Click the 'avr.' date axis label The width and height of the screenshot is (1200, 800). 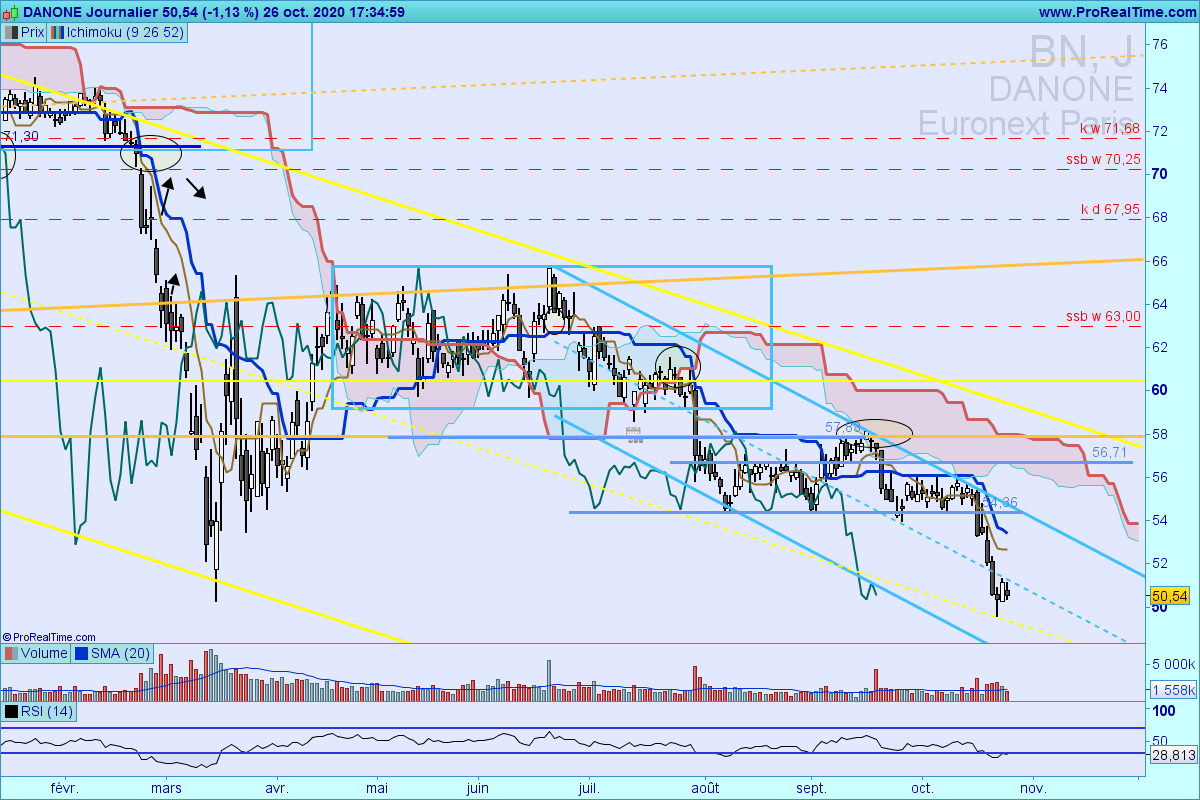point(277,788)
